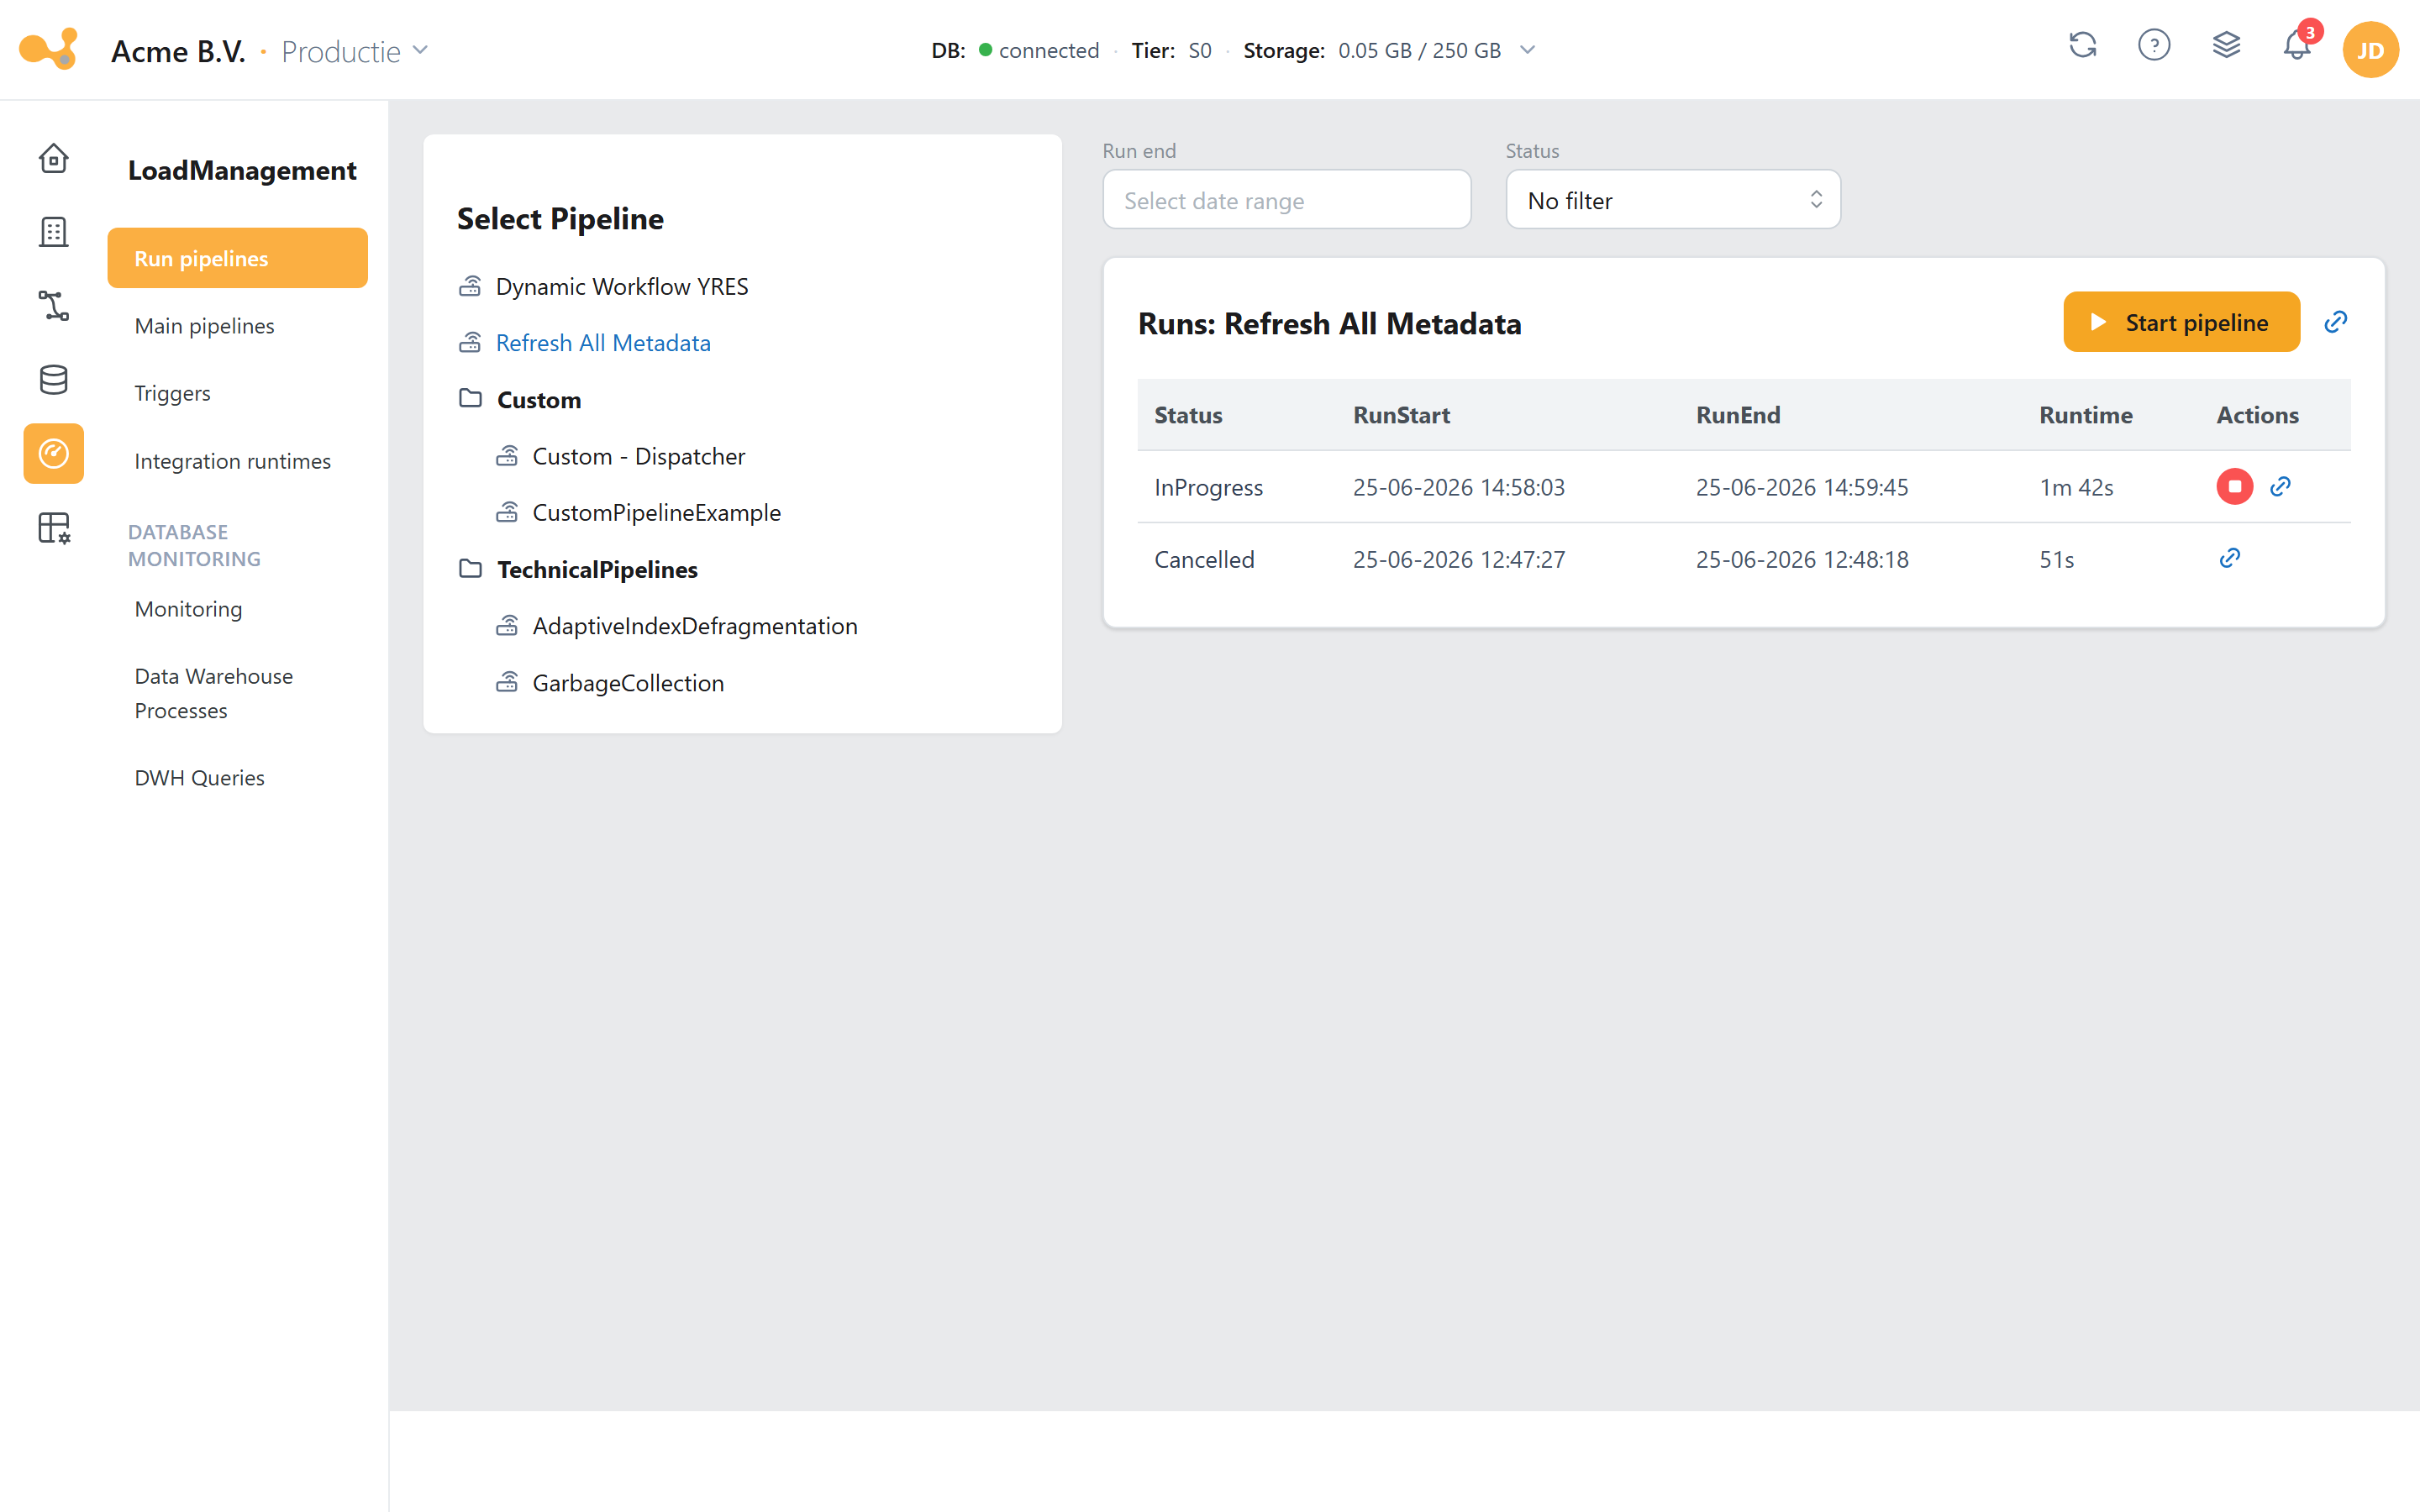Click the Status column header

tap(1188, 415)
